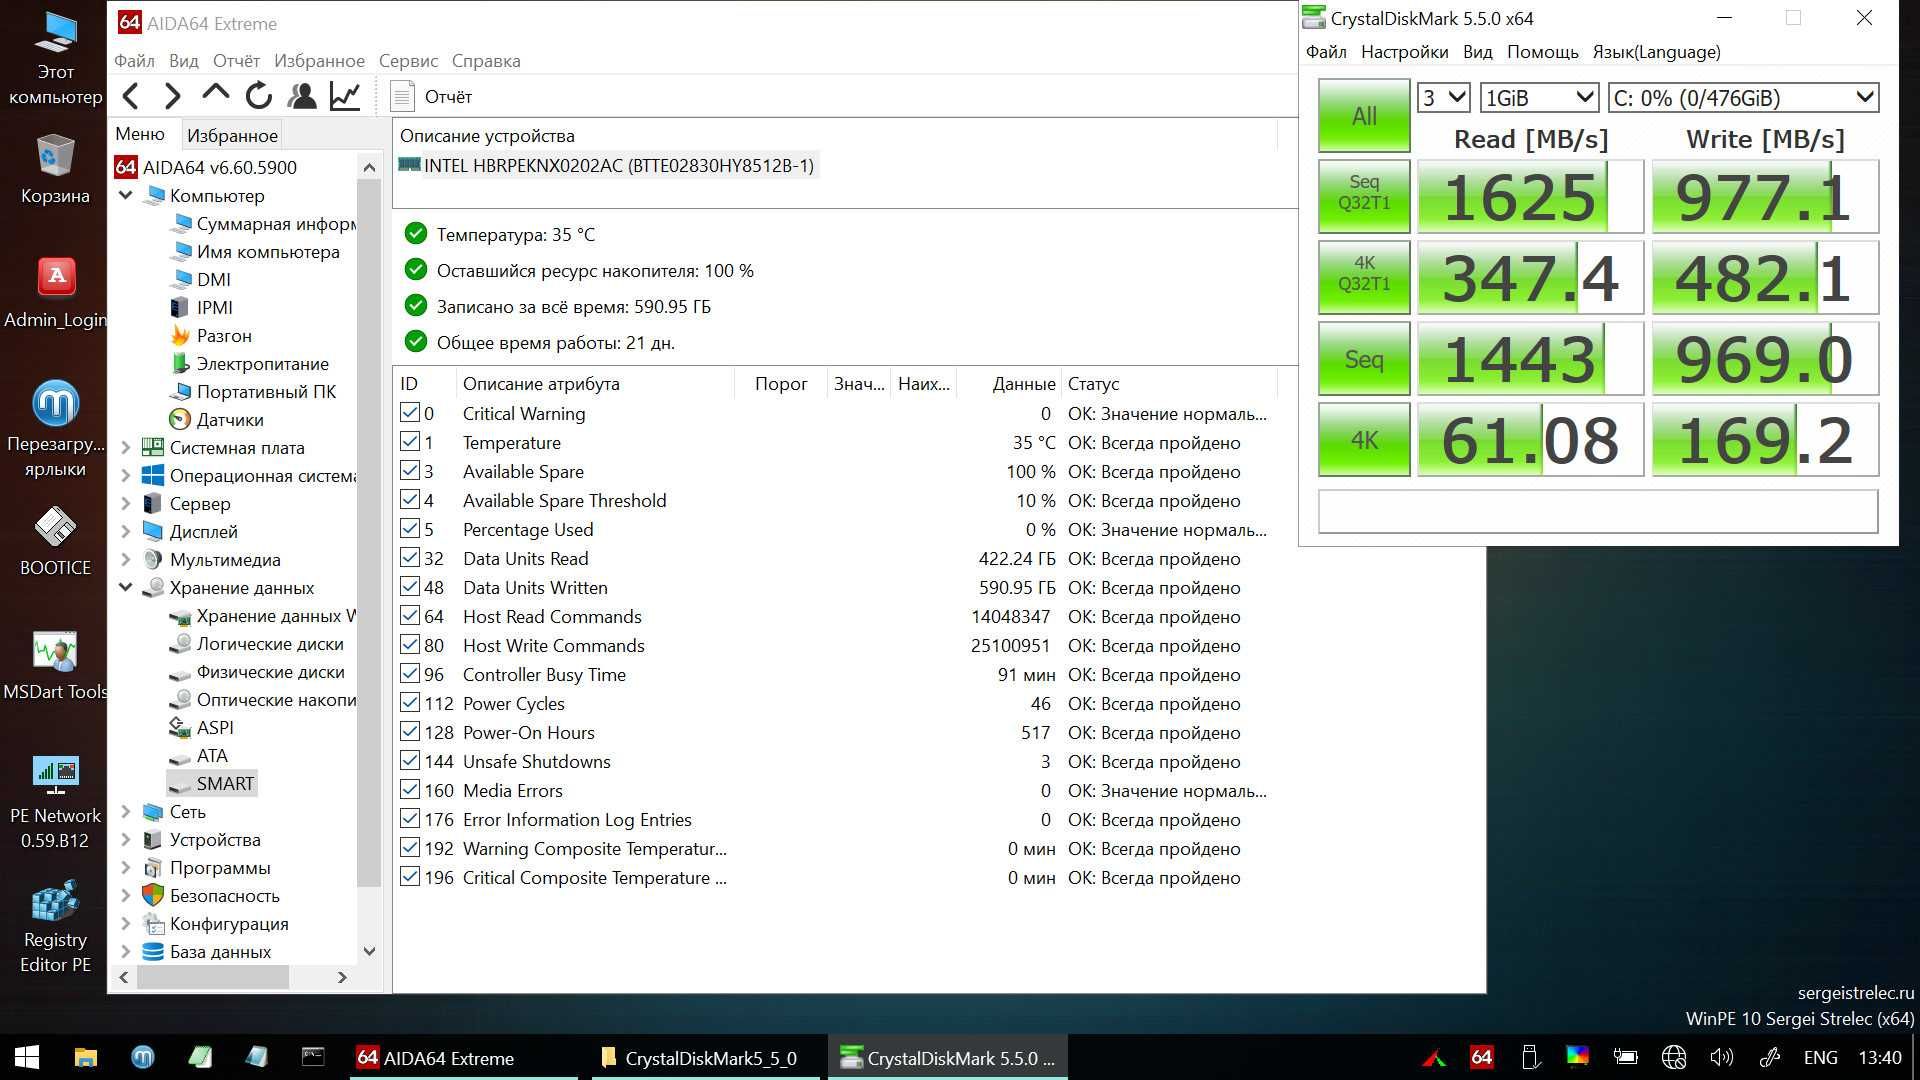The height and width of the screenshot is (1080, 1920).
Task: Open Windows Start menu
Action: pos(27,1057)
